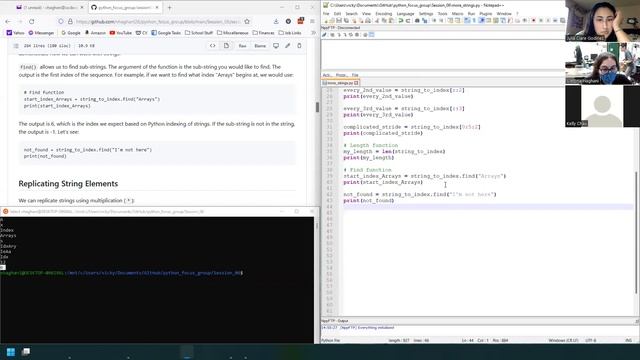The height and width of the screenshot is (360, 640).
Task: Click the Save All icon in Notepad++ toolbar
Action: 346,20
